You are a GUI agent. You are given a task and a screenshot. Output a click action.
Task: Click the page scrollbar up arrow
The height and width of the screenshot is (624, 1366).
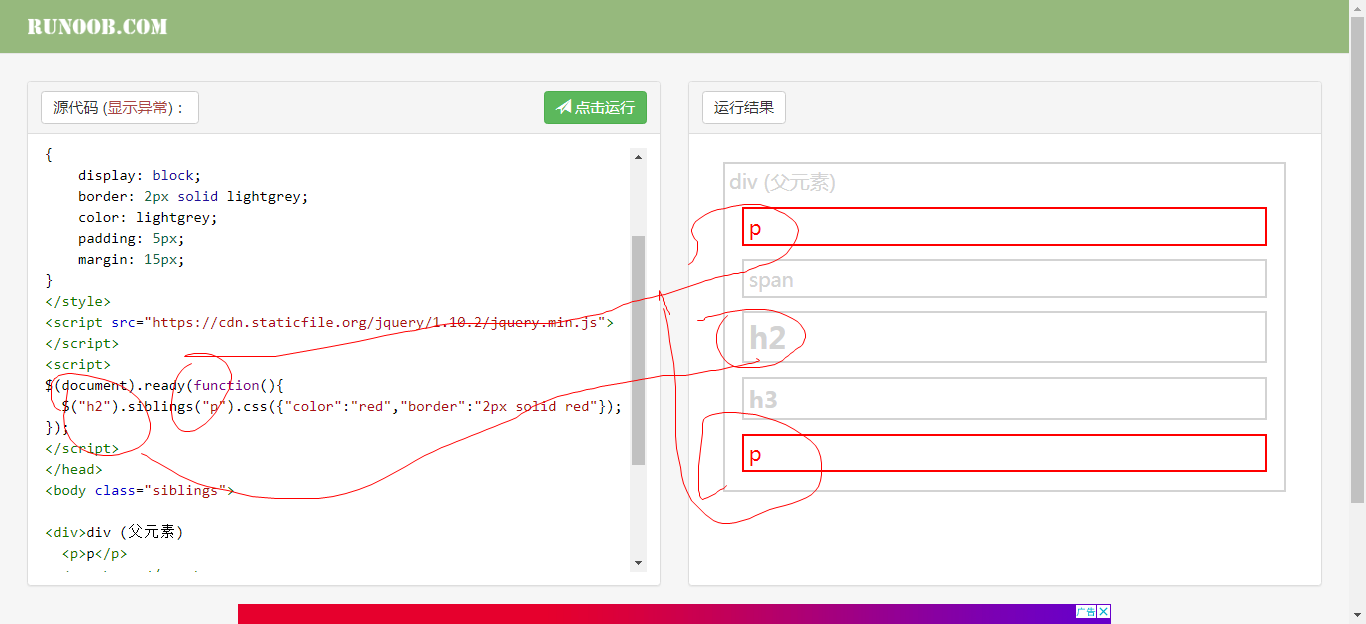(1358, 7)
